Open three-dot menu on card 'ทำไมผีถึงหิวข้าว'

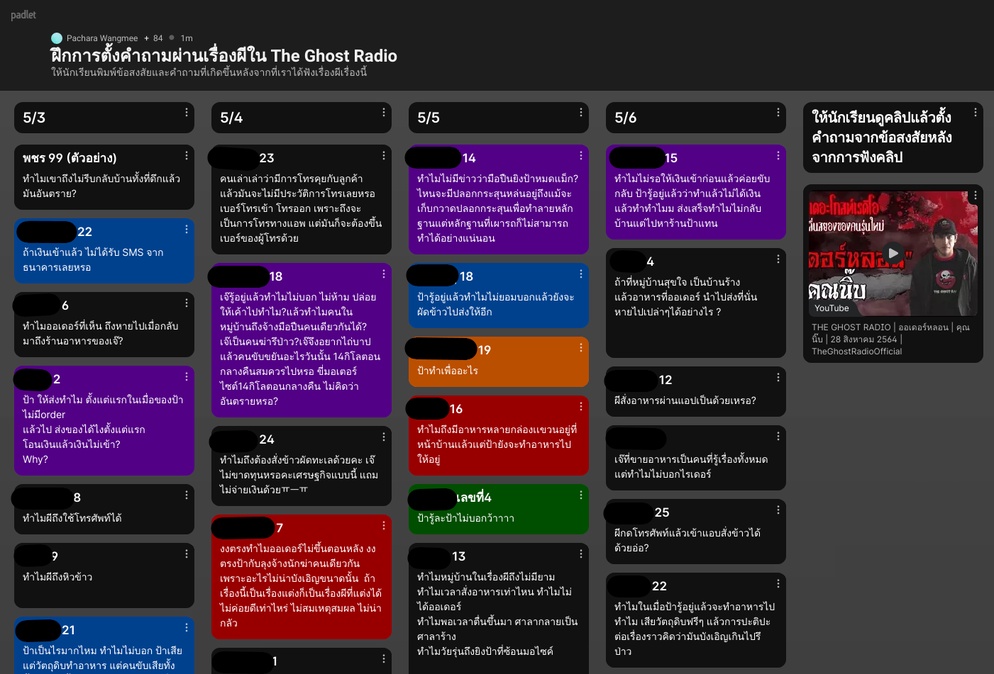click(186, 554)
